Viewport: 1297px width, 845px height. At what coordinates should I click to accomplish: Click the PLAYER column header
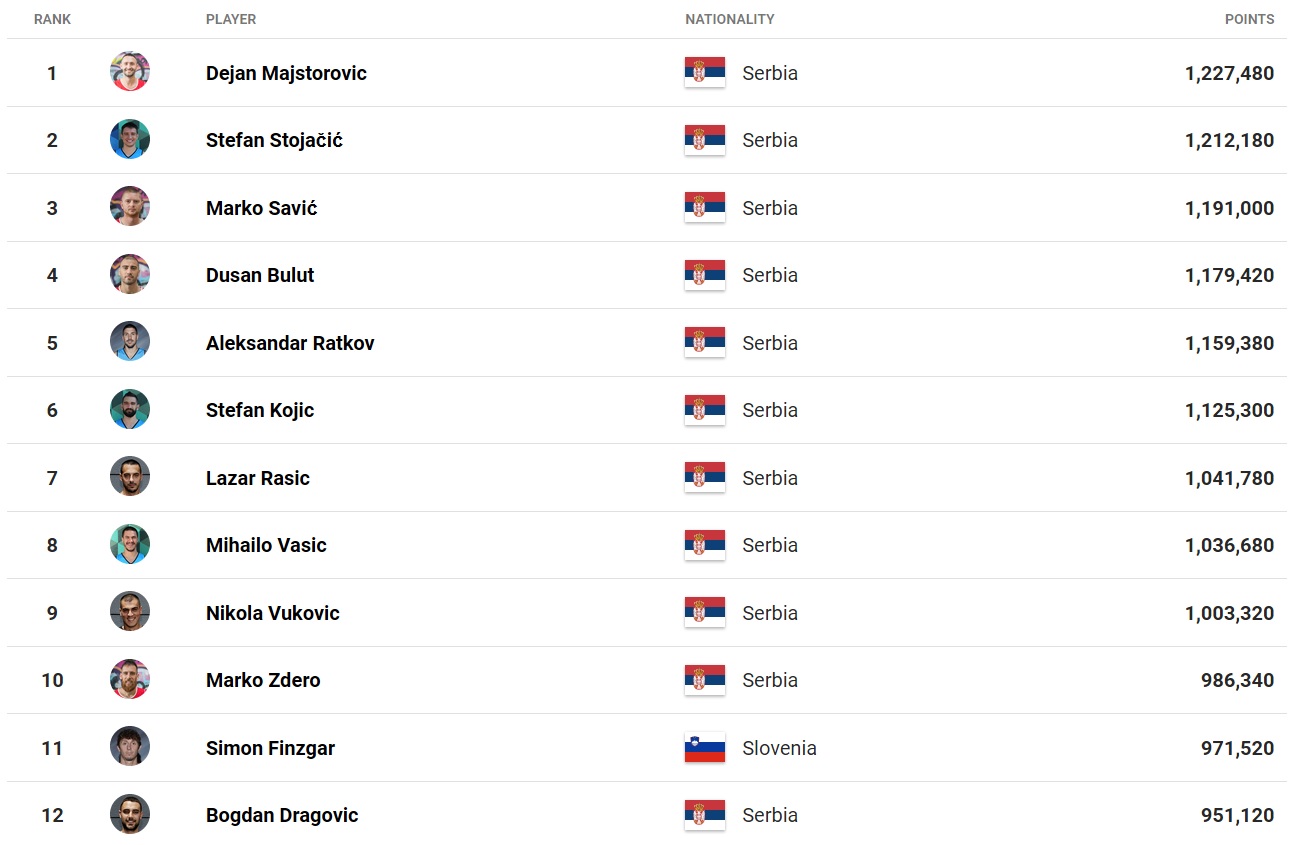pos(231,19)
